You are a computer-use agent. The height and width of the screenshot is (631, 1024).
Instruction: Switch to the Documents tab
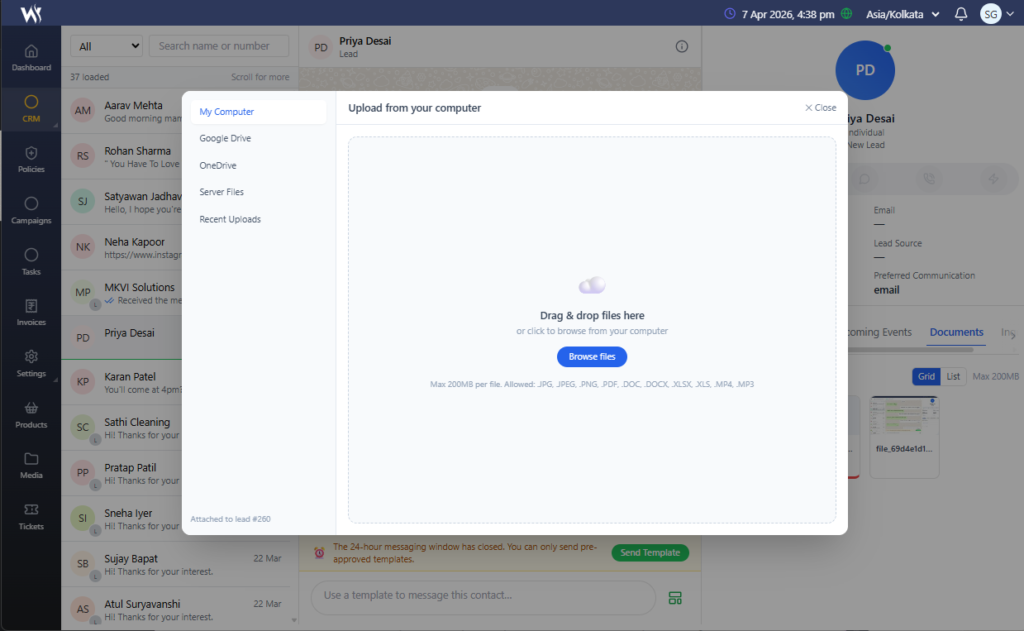(956, 332)
